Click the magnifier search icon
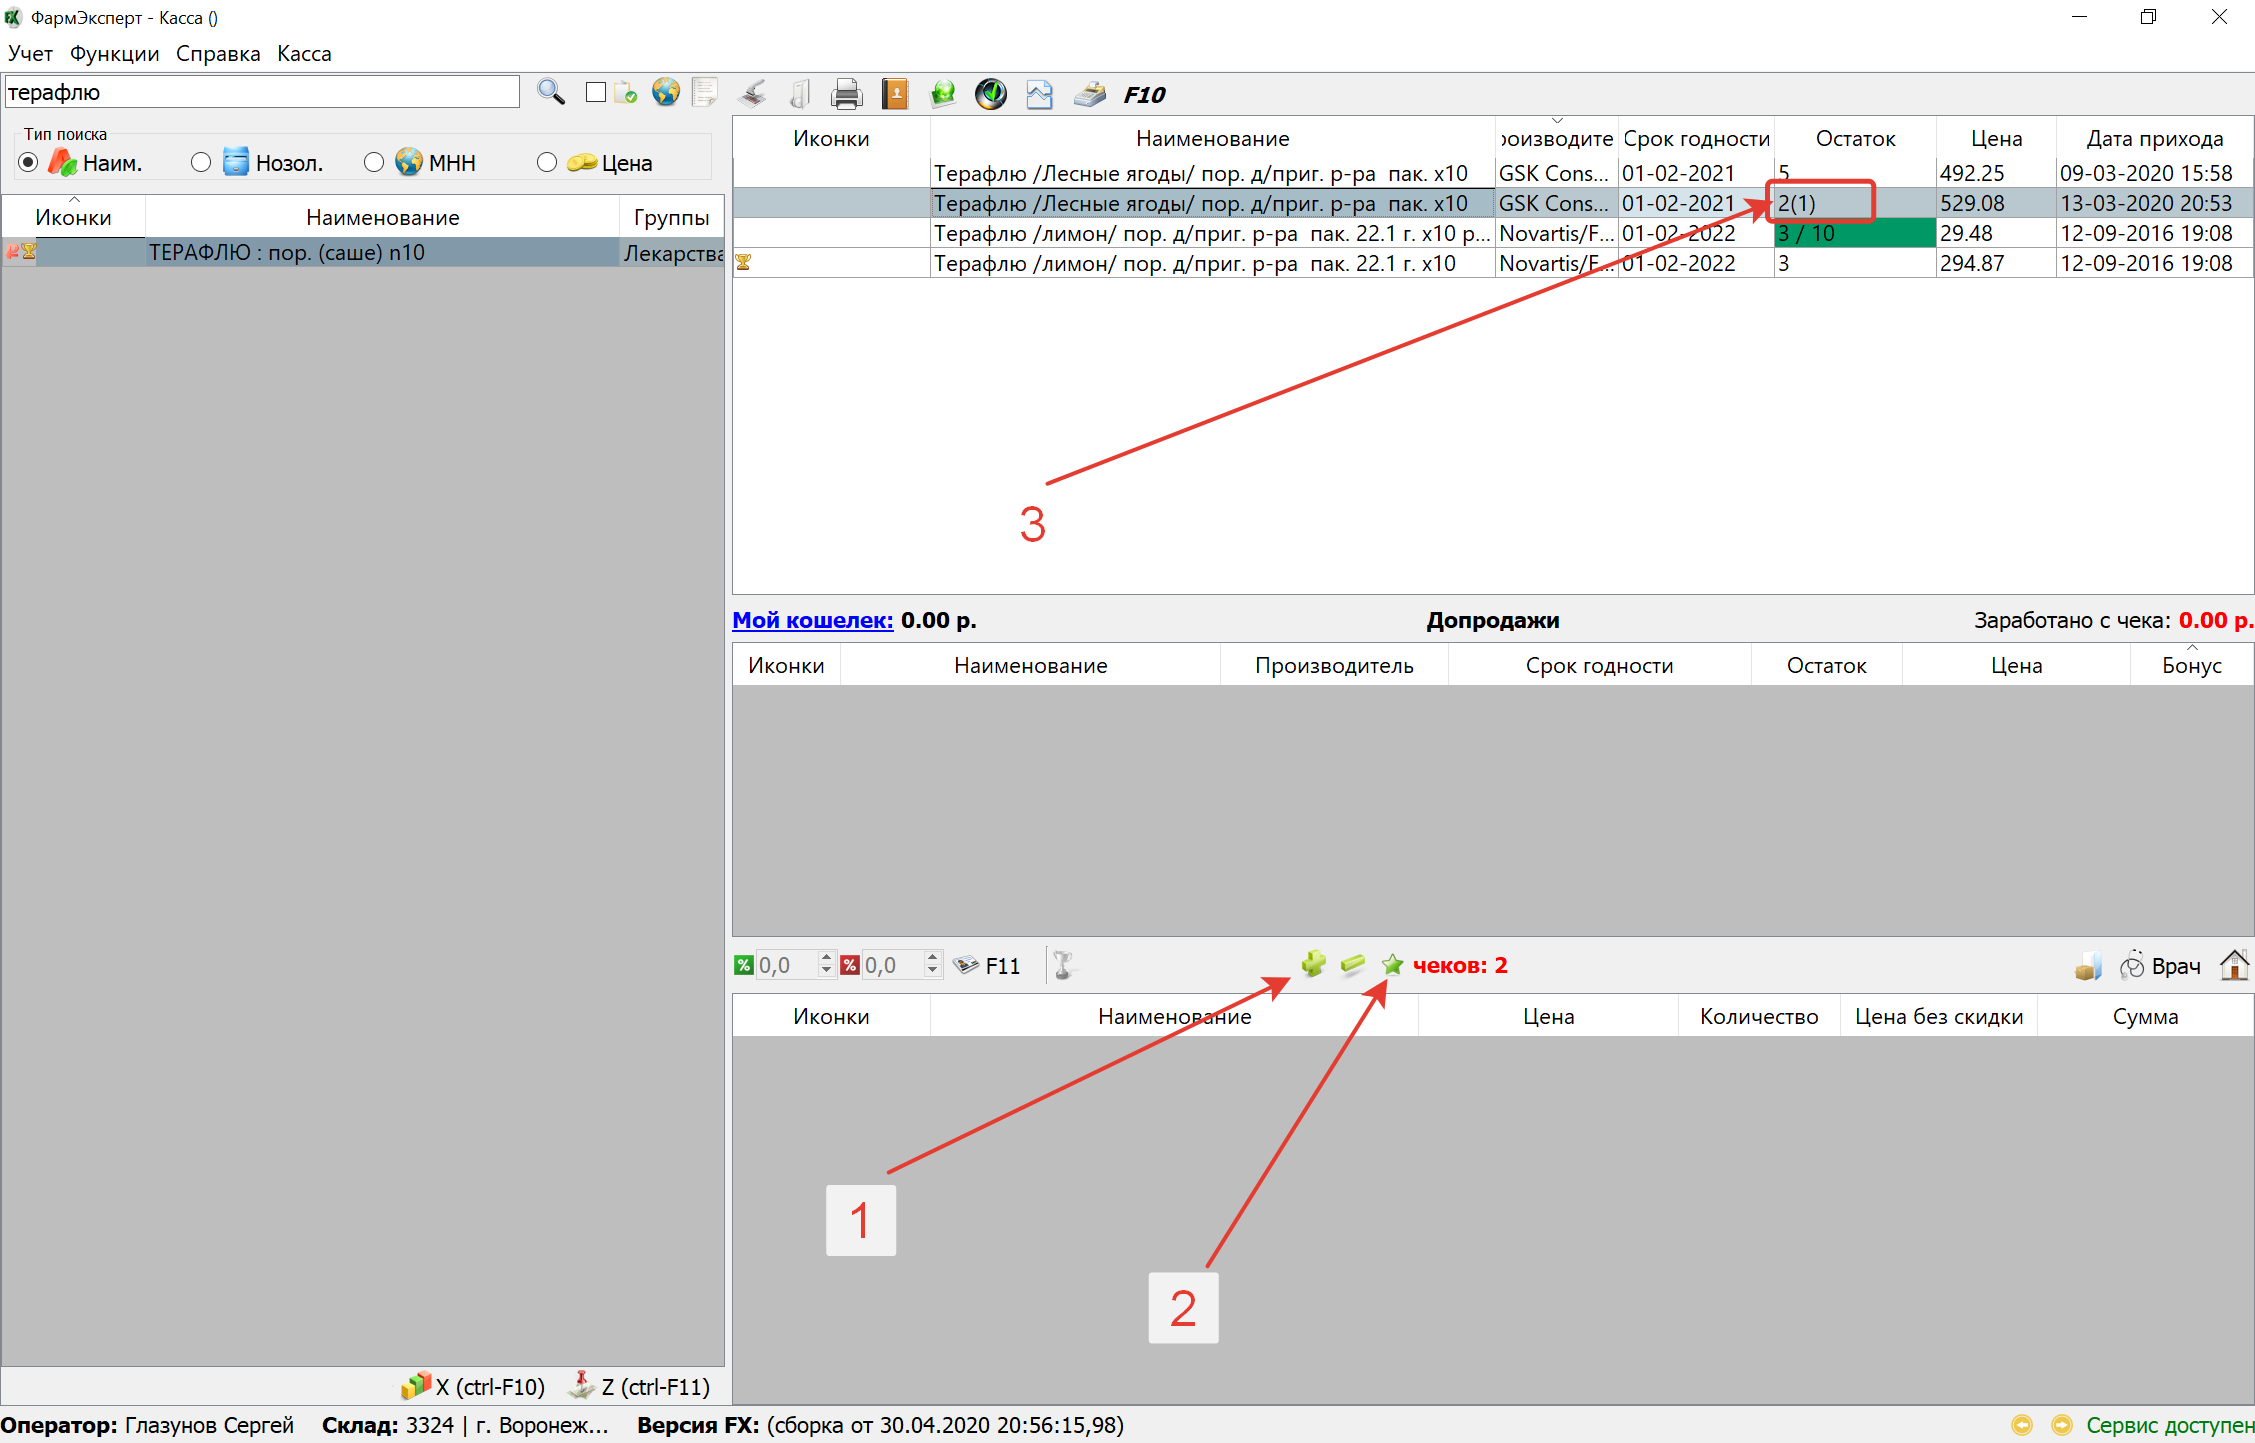The width and height of the screenshot is (2255, 1443). (550, 93)
